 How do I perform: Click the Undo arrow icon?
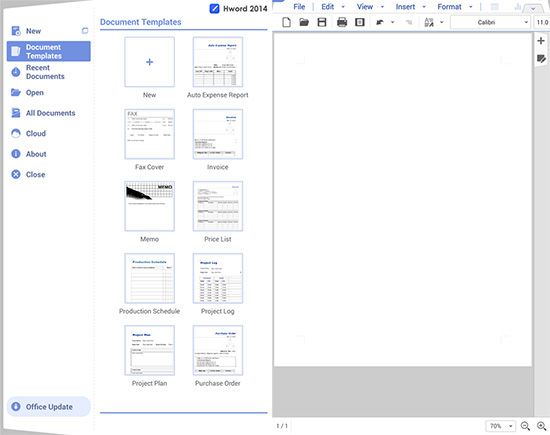tap(380, 22)
